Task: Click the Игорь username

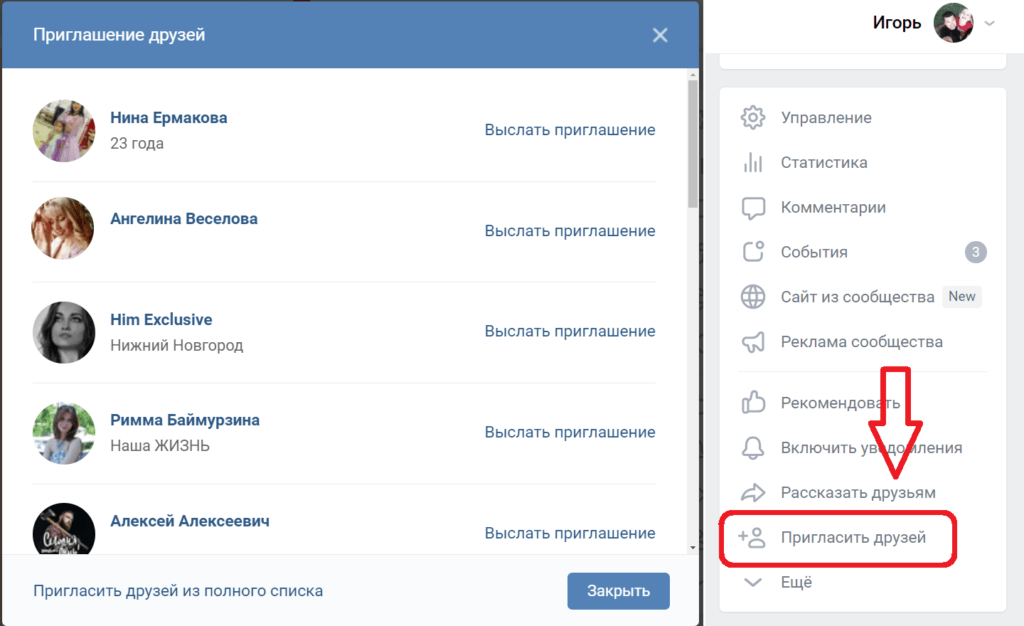Action: [897, 23]
